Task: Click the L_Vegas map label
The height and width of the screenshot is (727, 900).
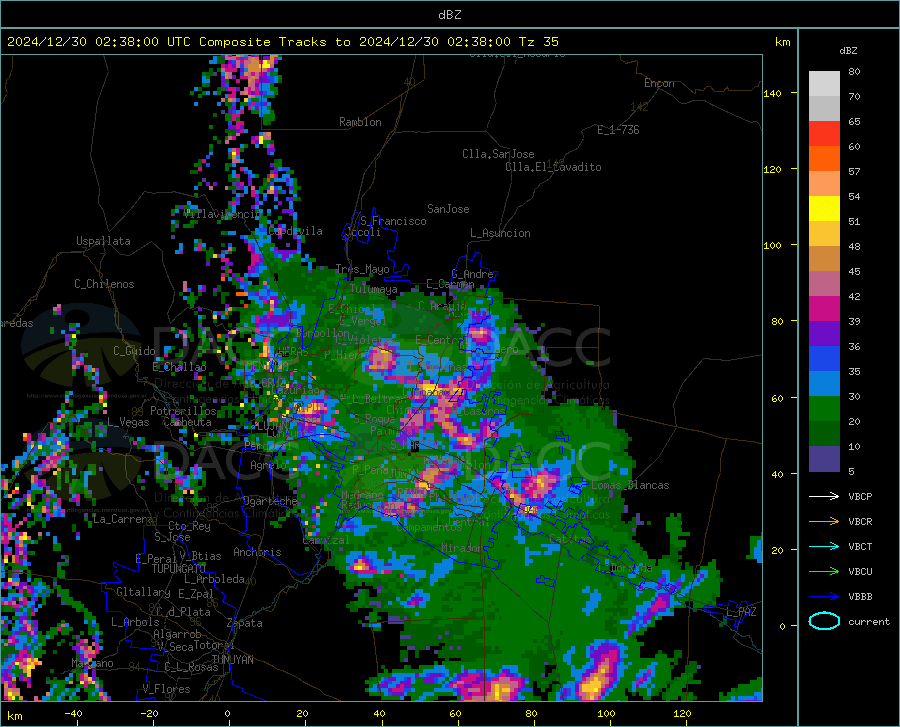Action: click(x=128, y=422)
